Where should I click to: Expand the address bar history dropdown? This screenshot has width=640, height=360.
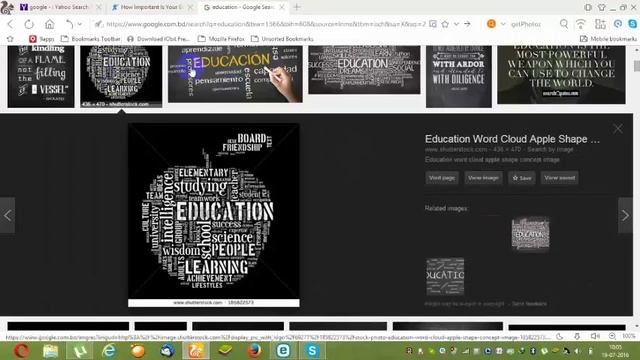(x=456, y=24)
